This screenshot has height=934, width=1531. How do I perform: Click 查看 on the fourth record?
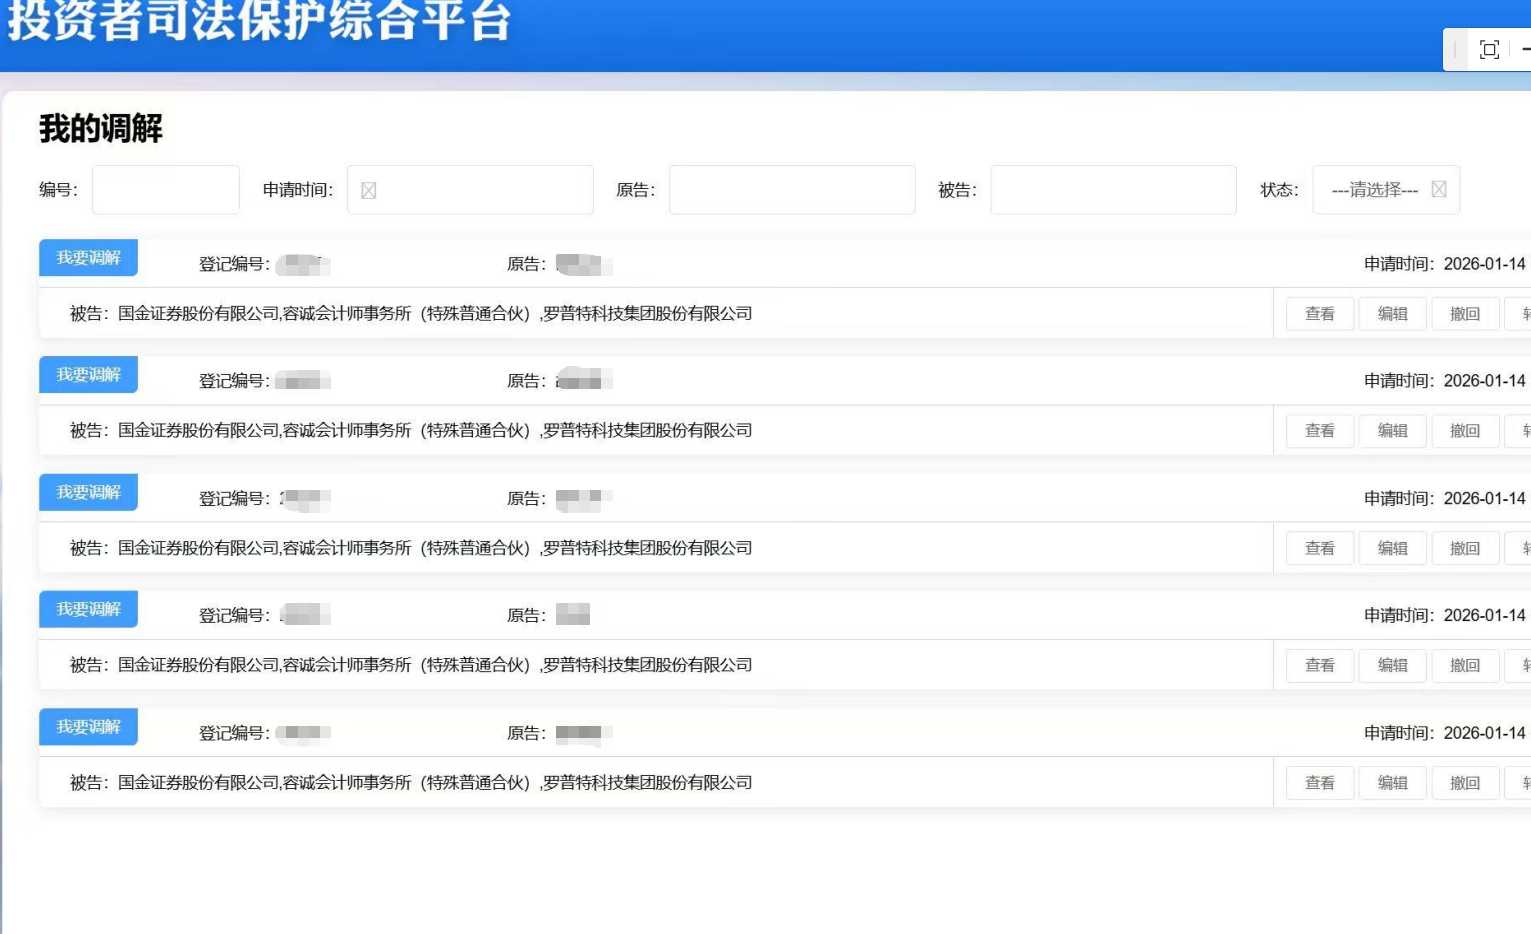point(1319,665)
